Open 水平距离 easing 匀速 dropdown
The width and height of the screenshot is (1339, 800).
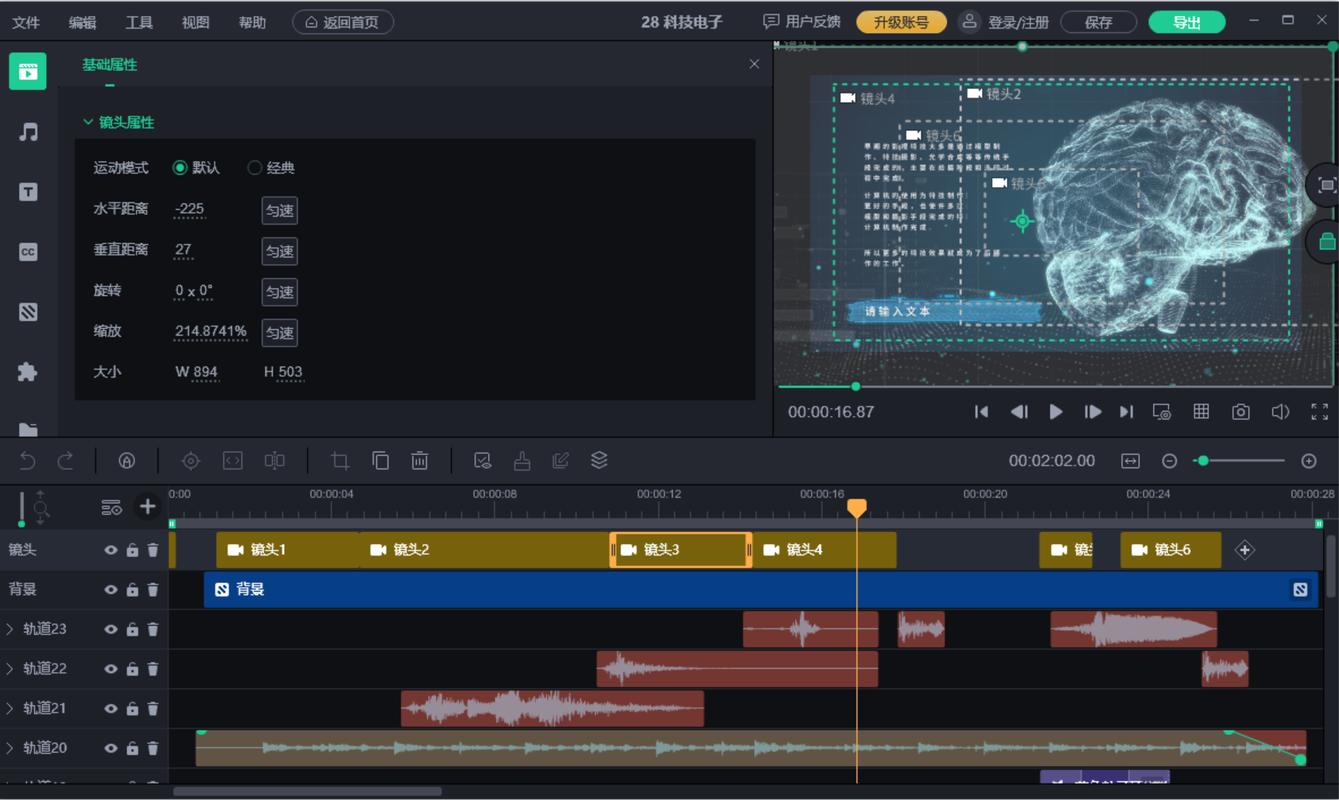pos(280,211)
